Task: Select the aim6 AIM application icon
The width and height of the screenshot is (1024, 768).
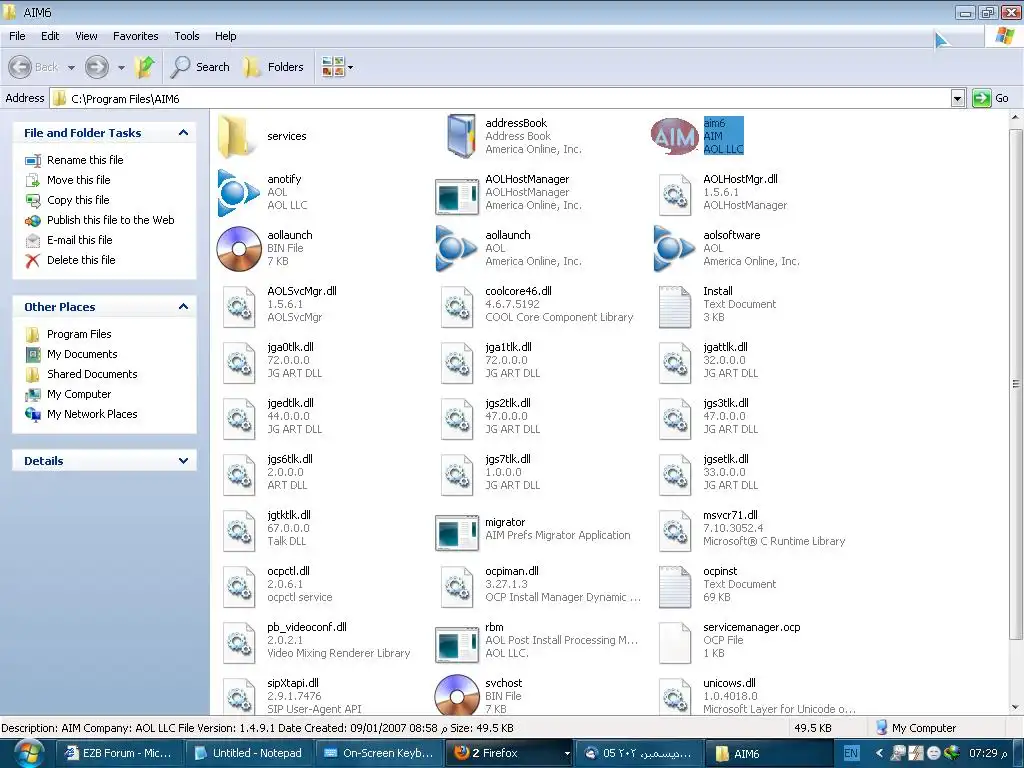Action: pyautogui.click(x=675, y=136)
